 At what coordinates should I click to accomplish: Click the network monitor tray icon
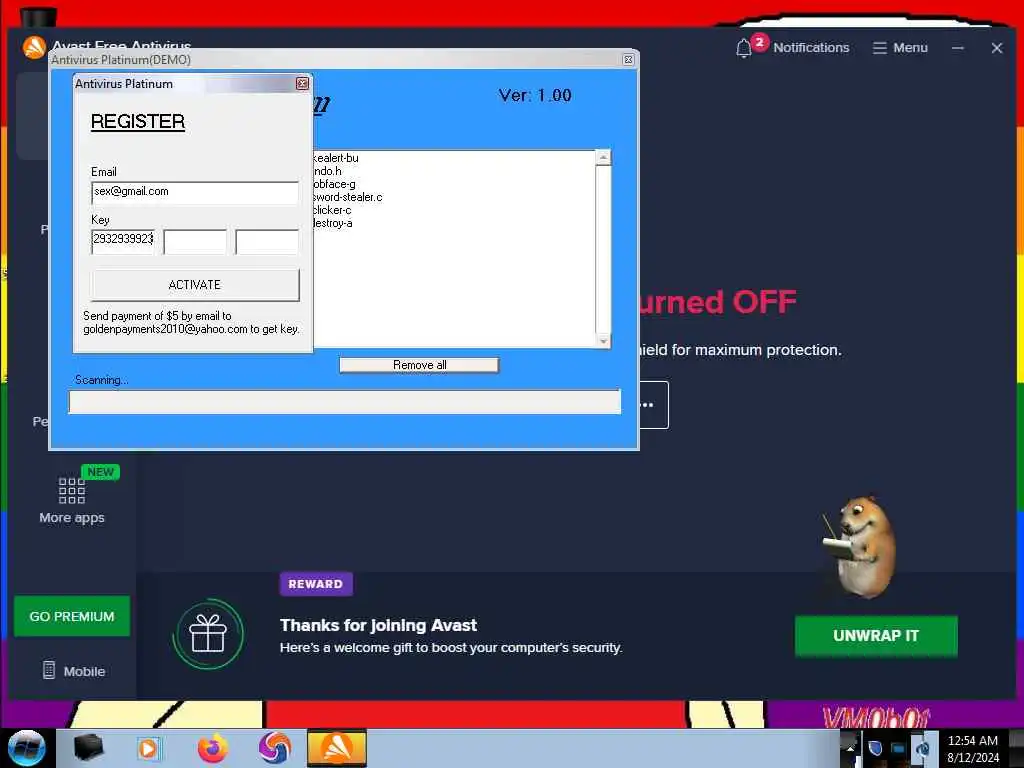coord(899,748)
